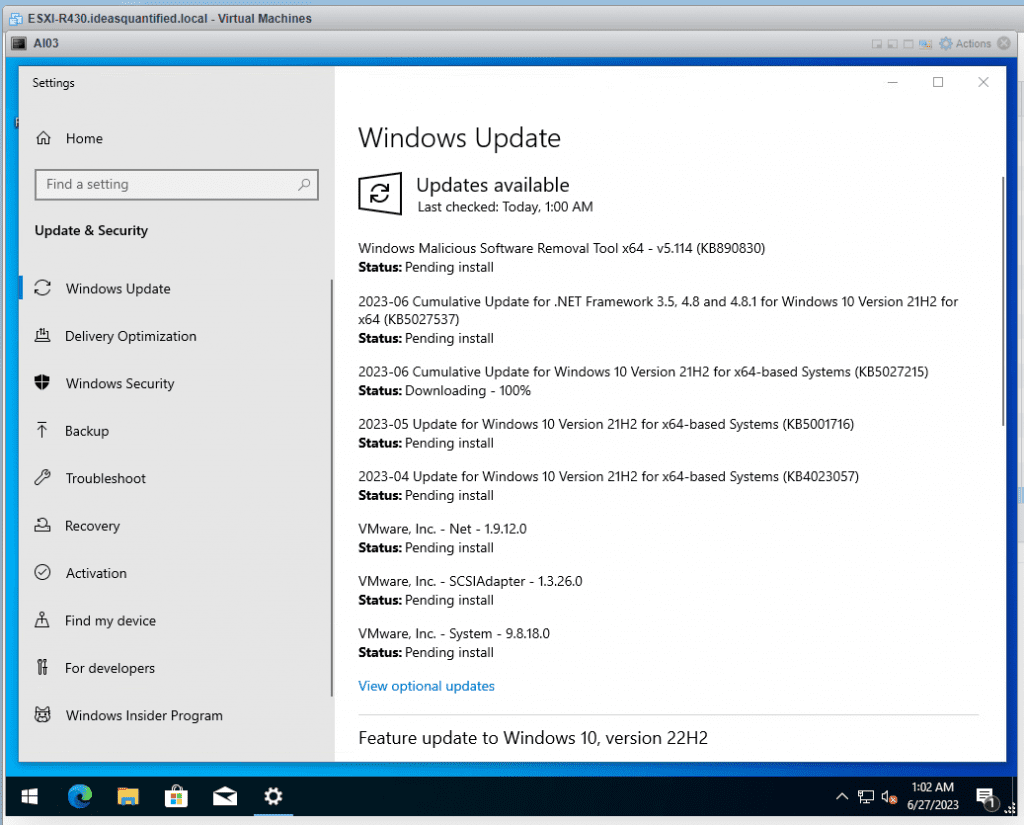Click the AI03 VM name in console header
This screenshot has width=1024, height=825.
(46, 43)
